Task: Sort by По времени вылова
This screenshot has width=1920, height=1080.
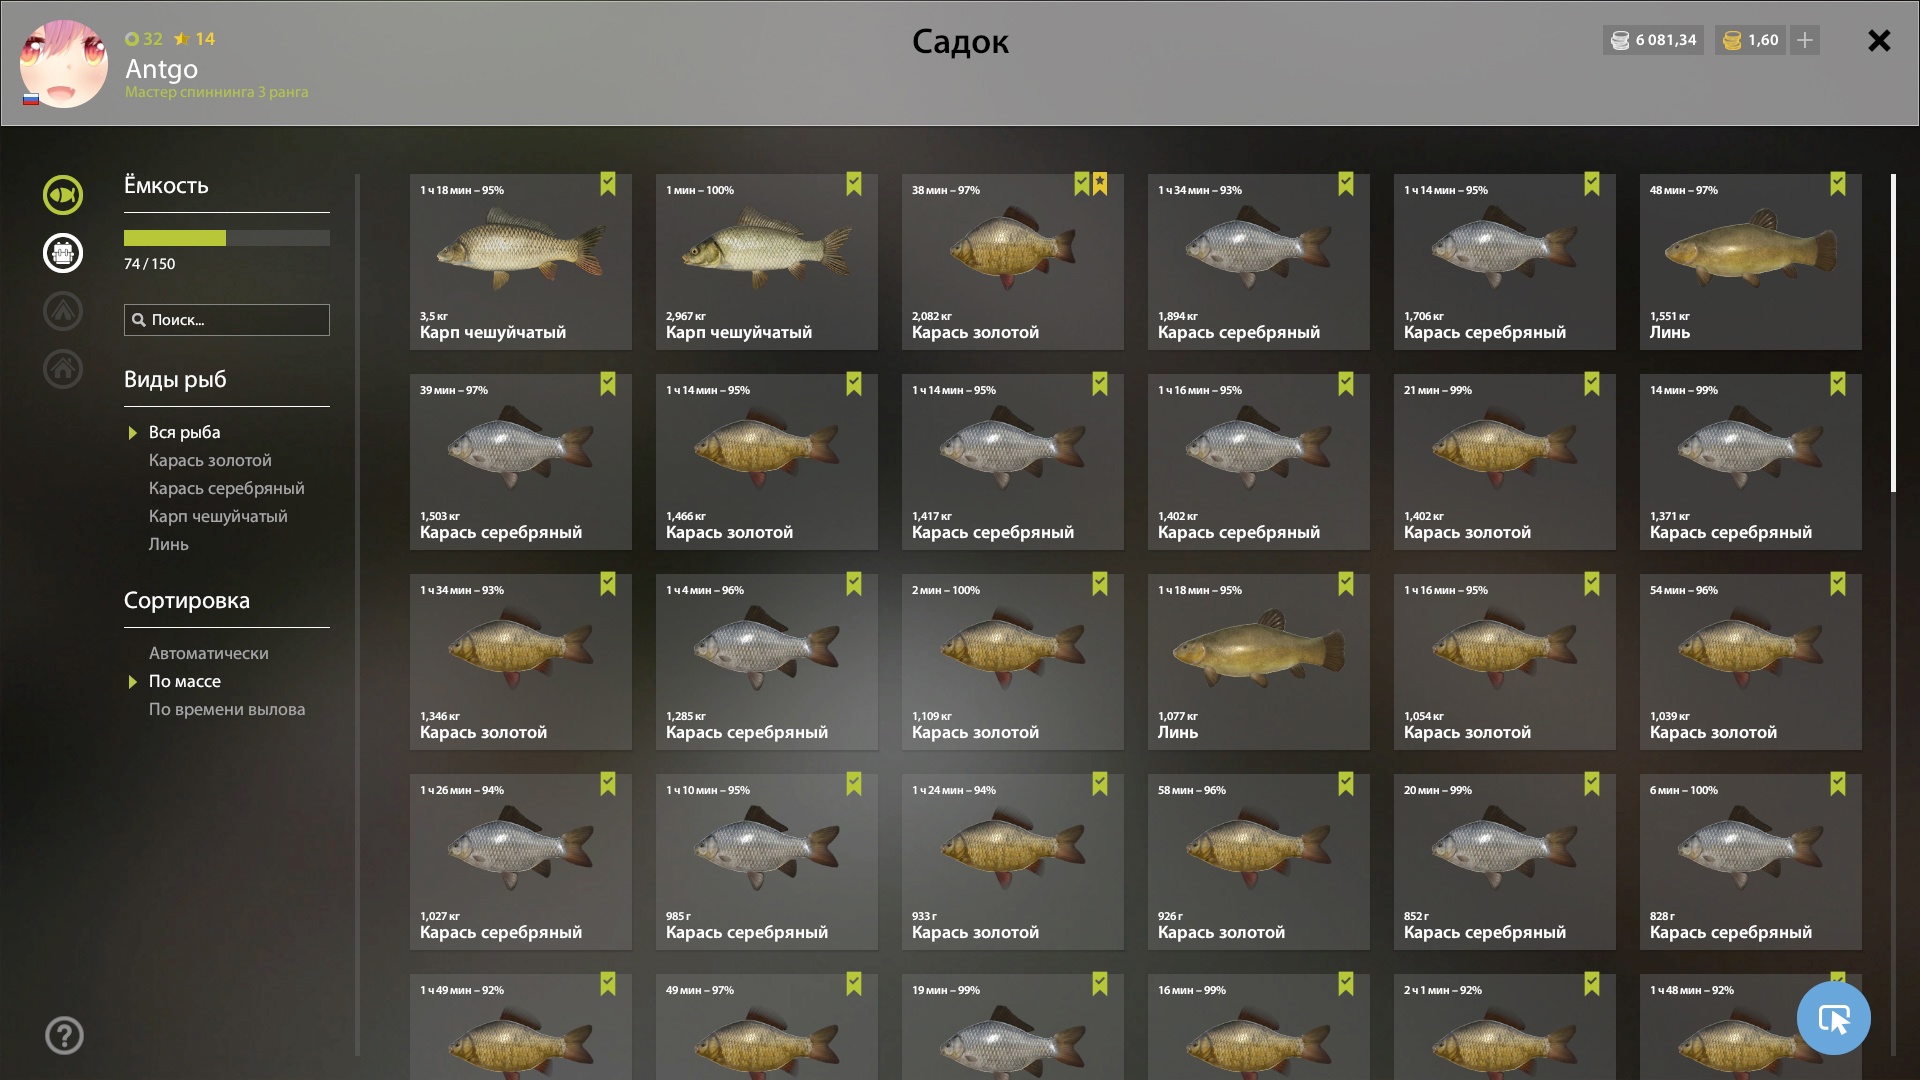Action: 227,709
